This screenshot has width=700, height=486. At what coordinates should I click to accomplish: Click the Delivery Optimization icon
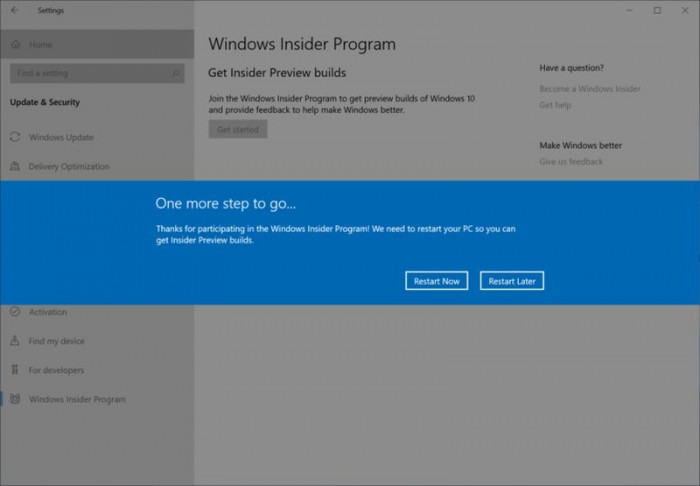15,166
